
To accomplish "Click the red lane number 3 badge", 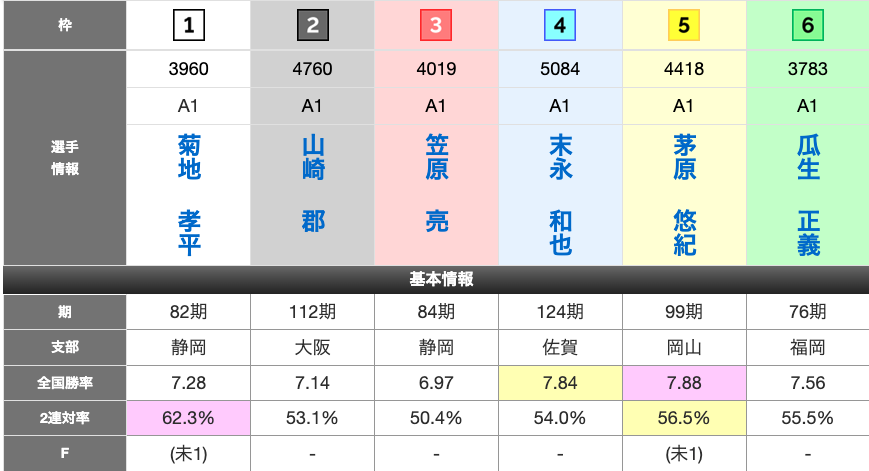I will [x=436, y=26].
